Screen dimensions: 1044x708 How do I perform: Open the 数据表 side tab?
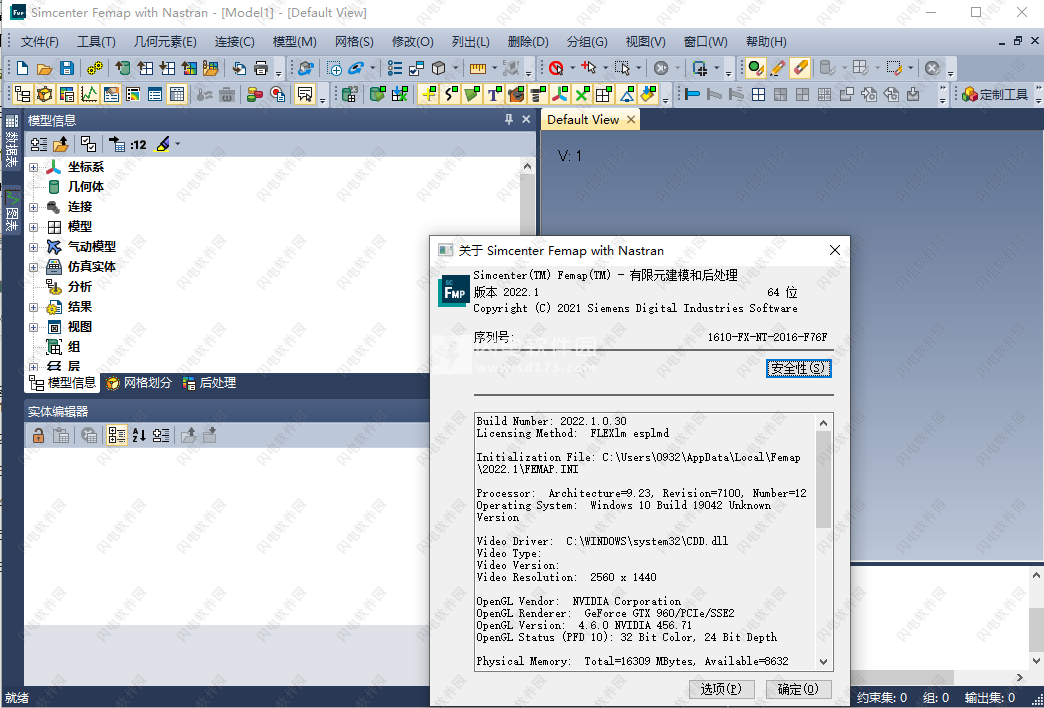[11, 143]
